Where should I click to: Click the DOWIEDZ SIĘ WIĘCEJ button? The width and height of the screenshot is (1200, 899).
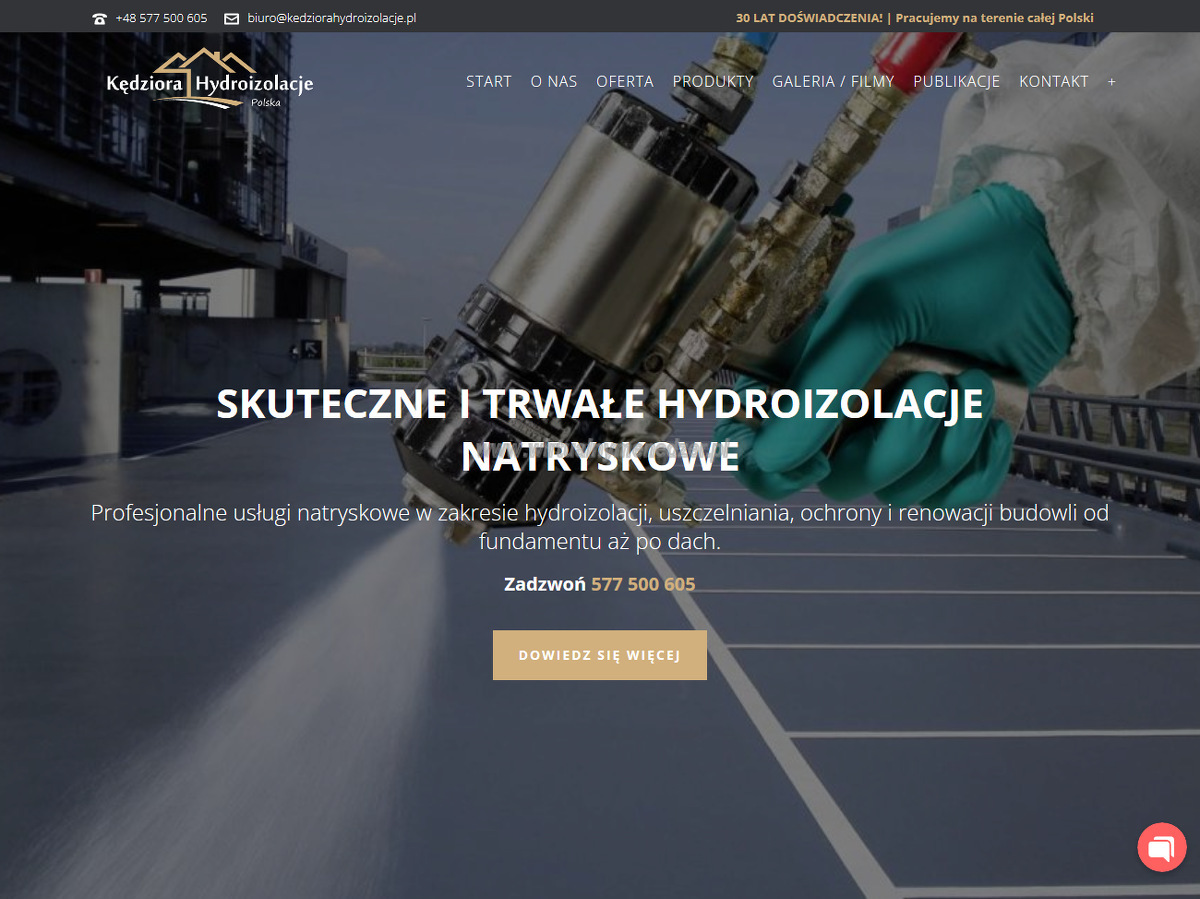[600, 655]
